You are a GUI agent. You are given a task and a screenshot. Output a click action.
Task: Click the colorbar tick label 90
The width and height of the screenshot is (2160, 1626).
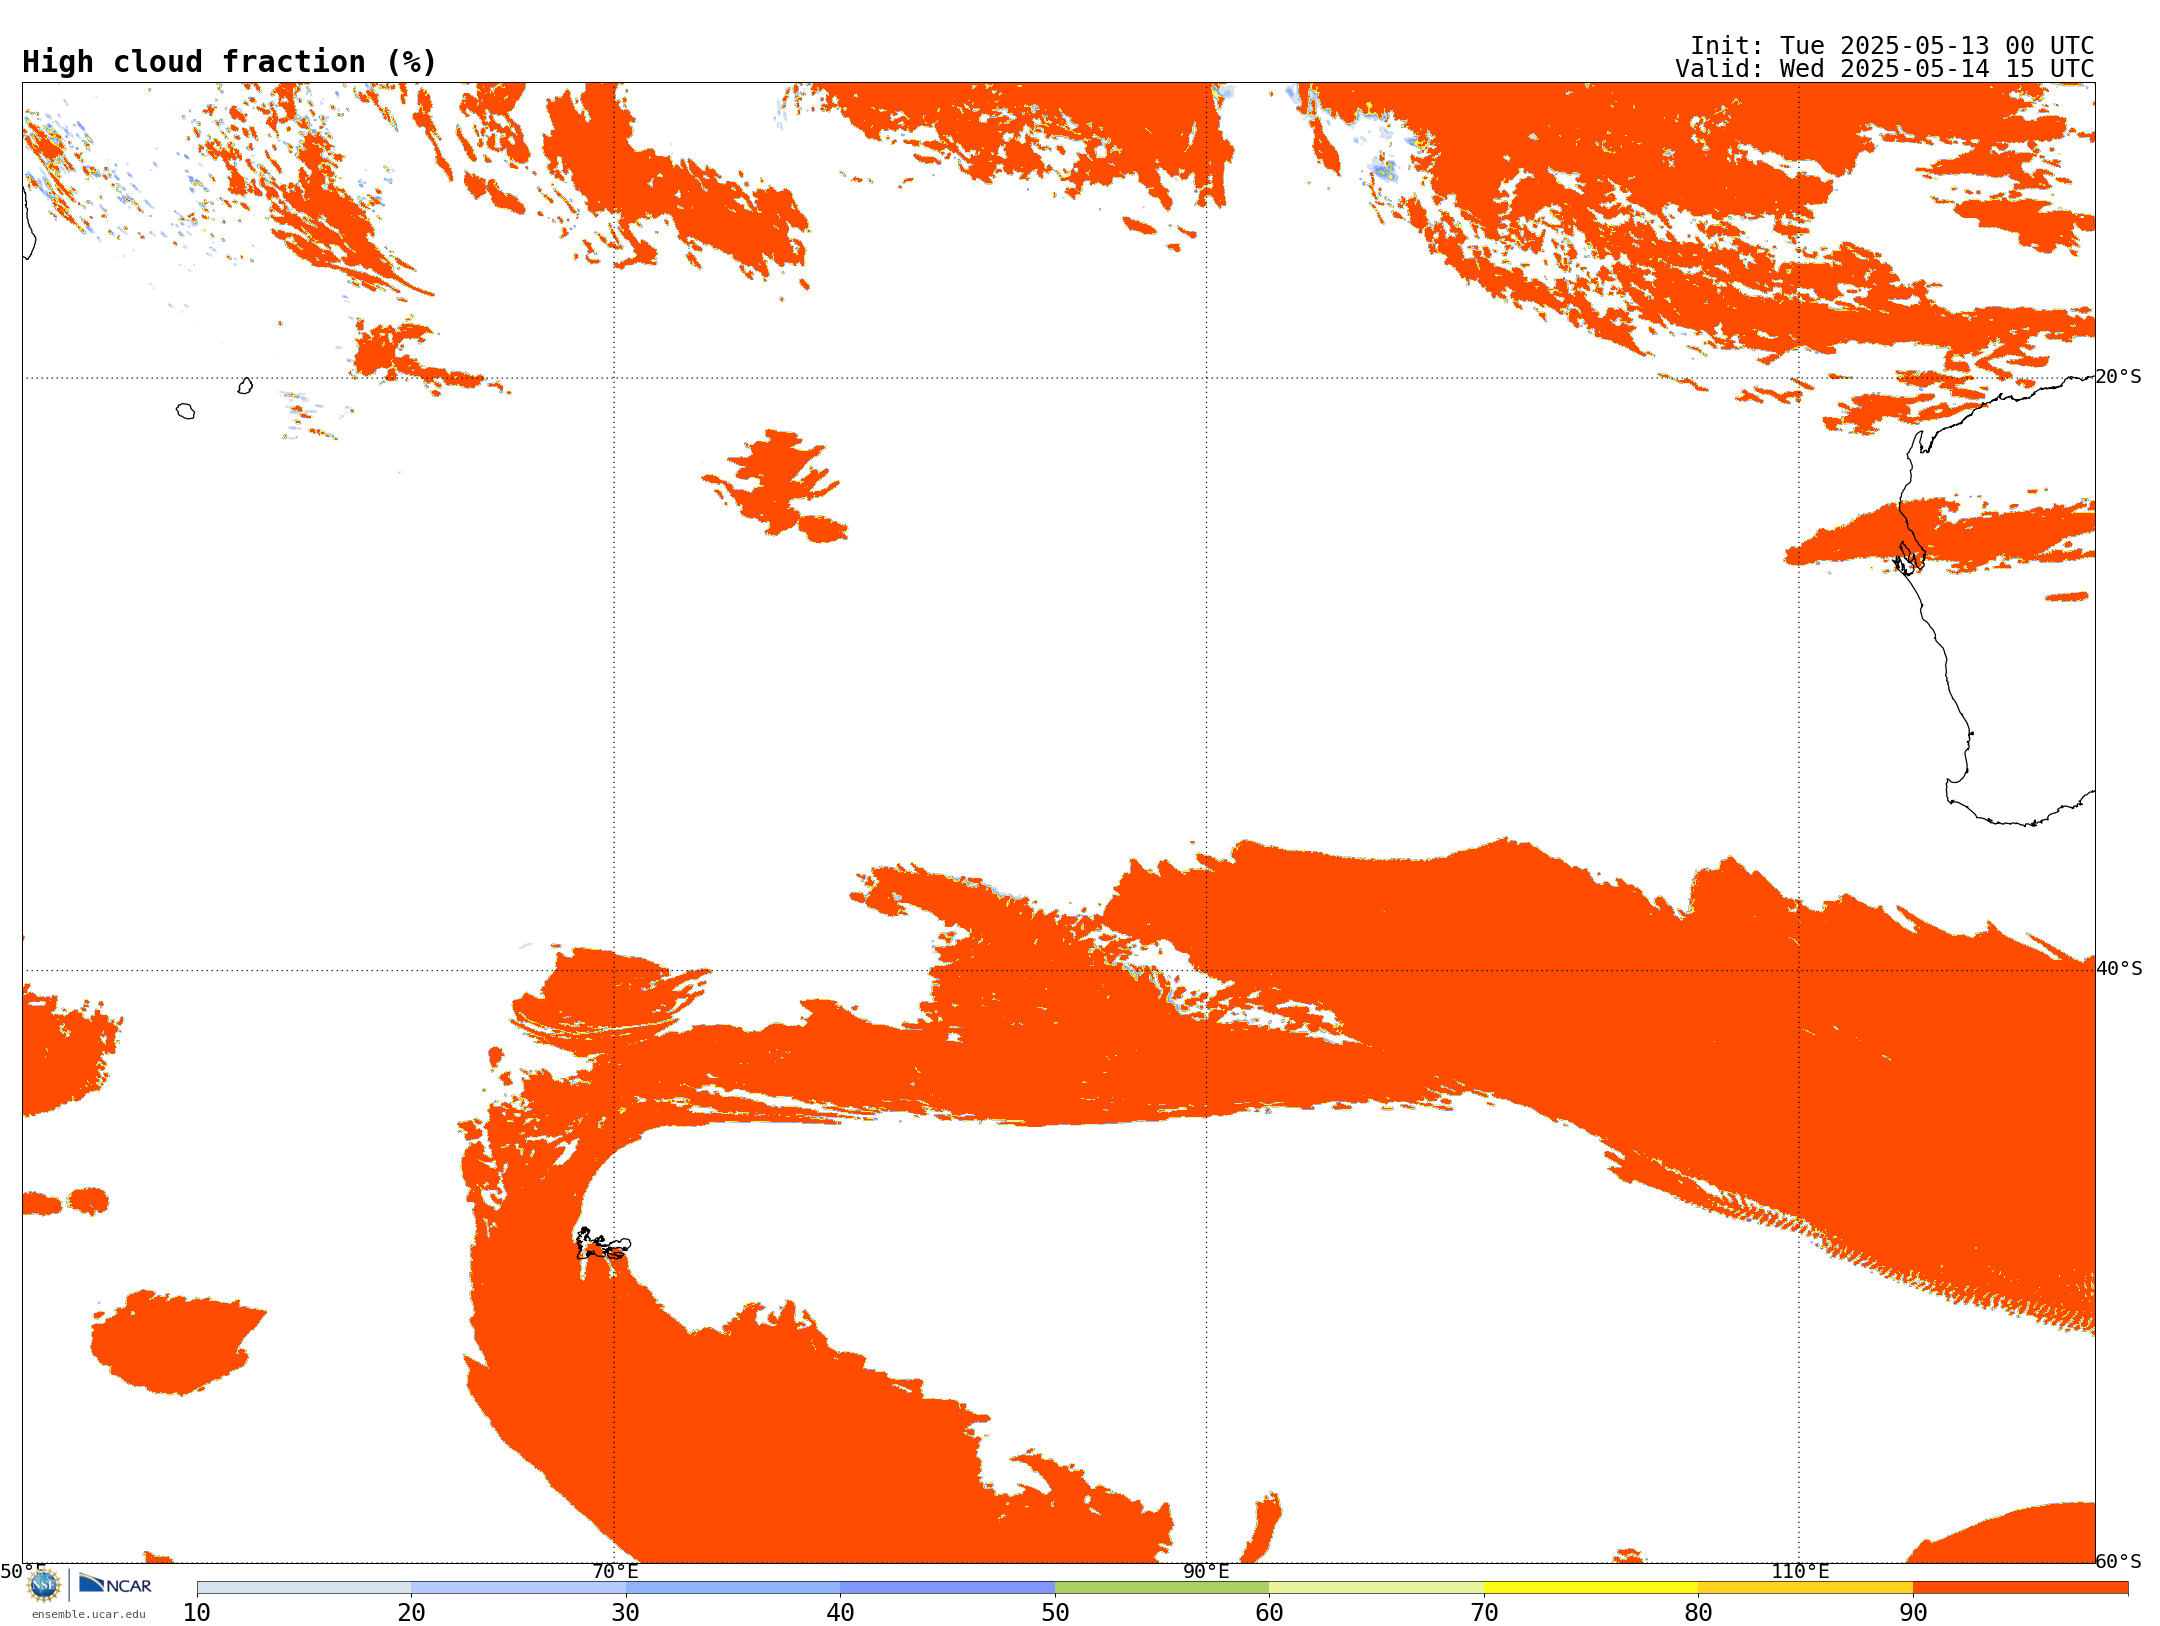pos(1913,1612)
